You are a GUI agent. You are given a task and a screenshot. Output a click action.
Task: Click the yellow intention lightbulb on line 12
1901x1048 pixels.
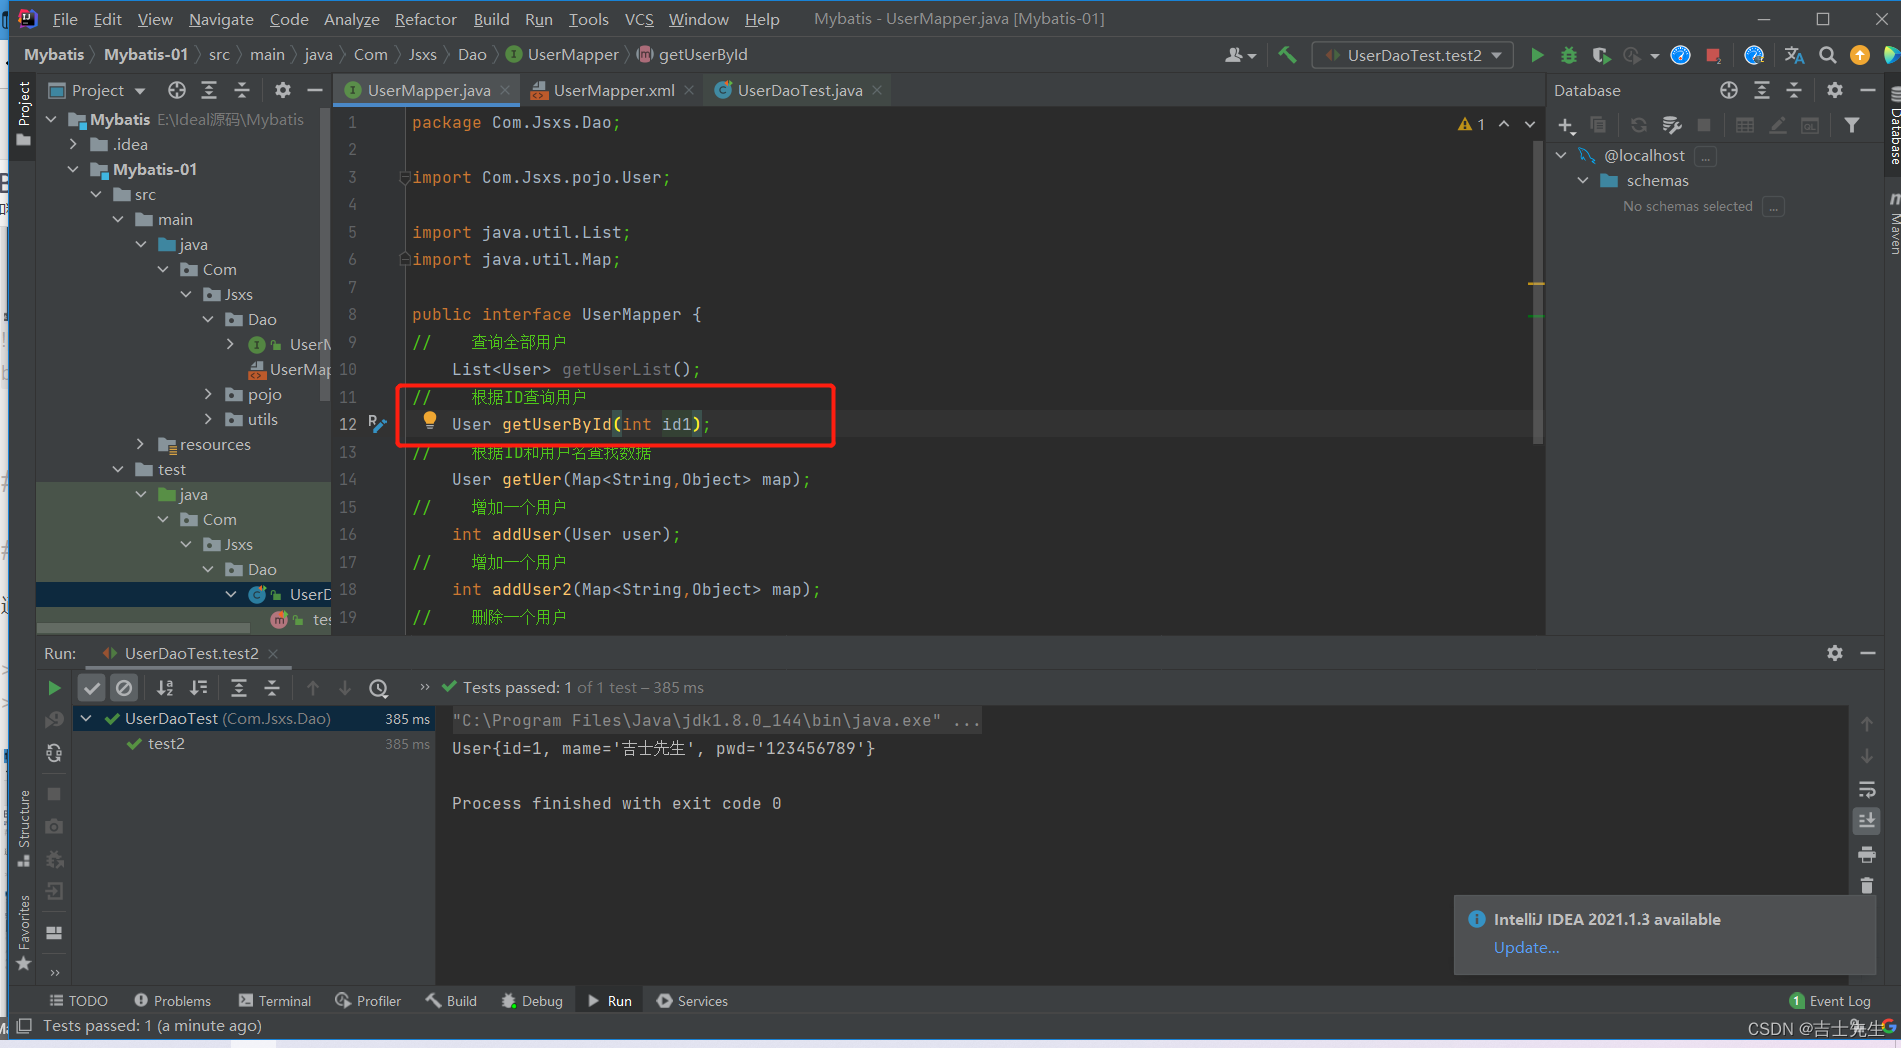pos(429,420)
